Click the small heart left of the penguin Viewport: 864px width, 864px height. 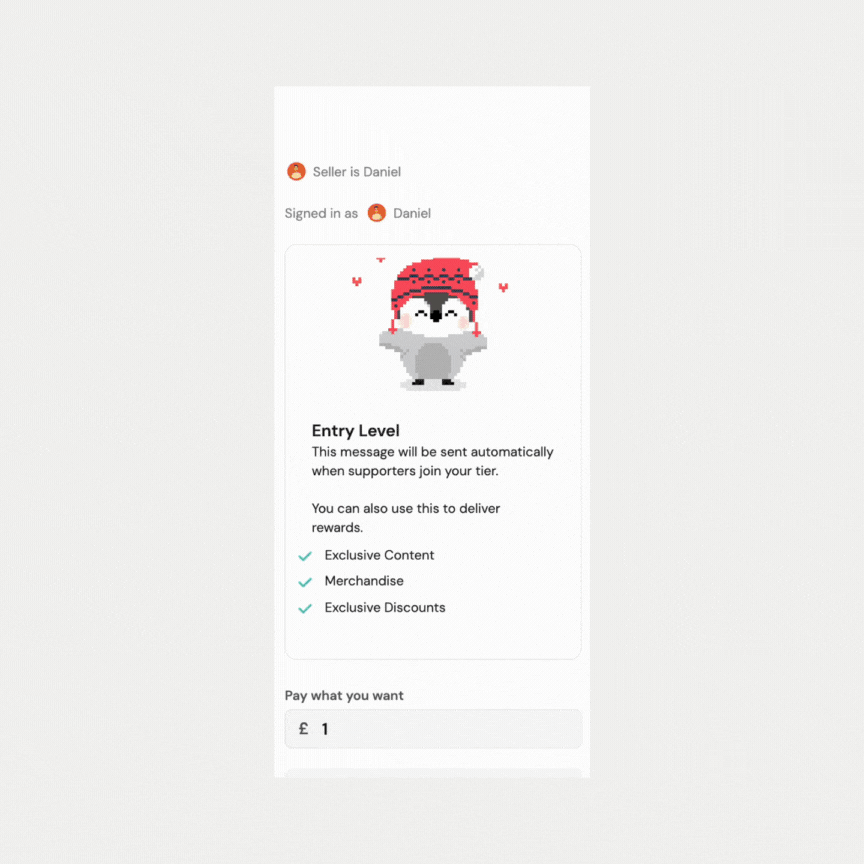pos(357,282)
